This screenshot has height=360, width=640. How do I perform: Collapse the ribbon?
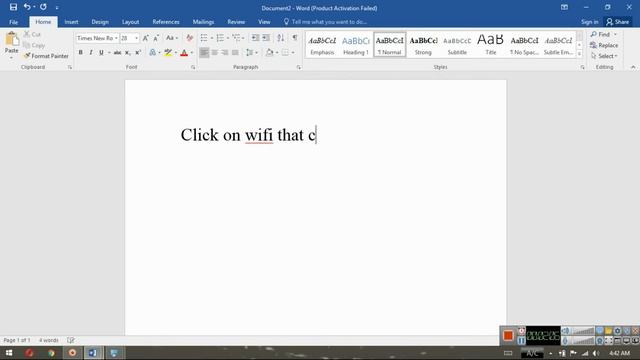[x=633, y=67]
